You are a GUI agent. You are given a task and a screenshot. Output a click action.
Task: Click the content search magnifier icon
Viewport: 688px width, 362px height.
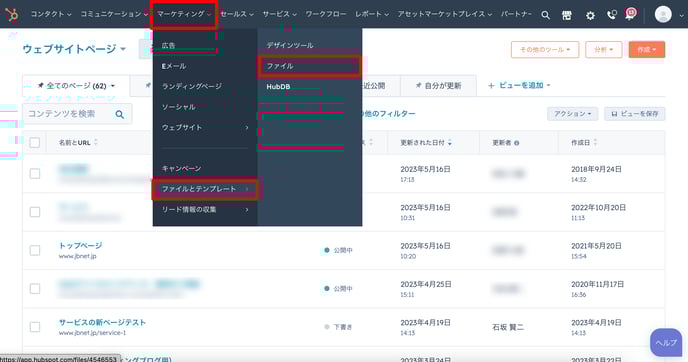pos(119,115)
